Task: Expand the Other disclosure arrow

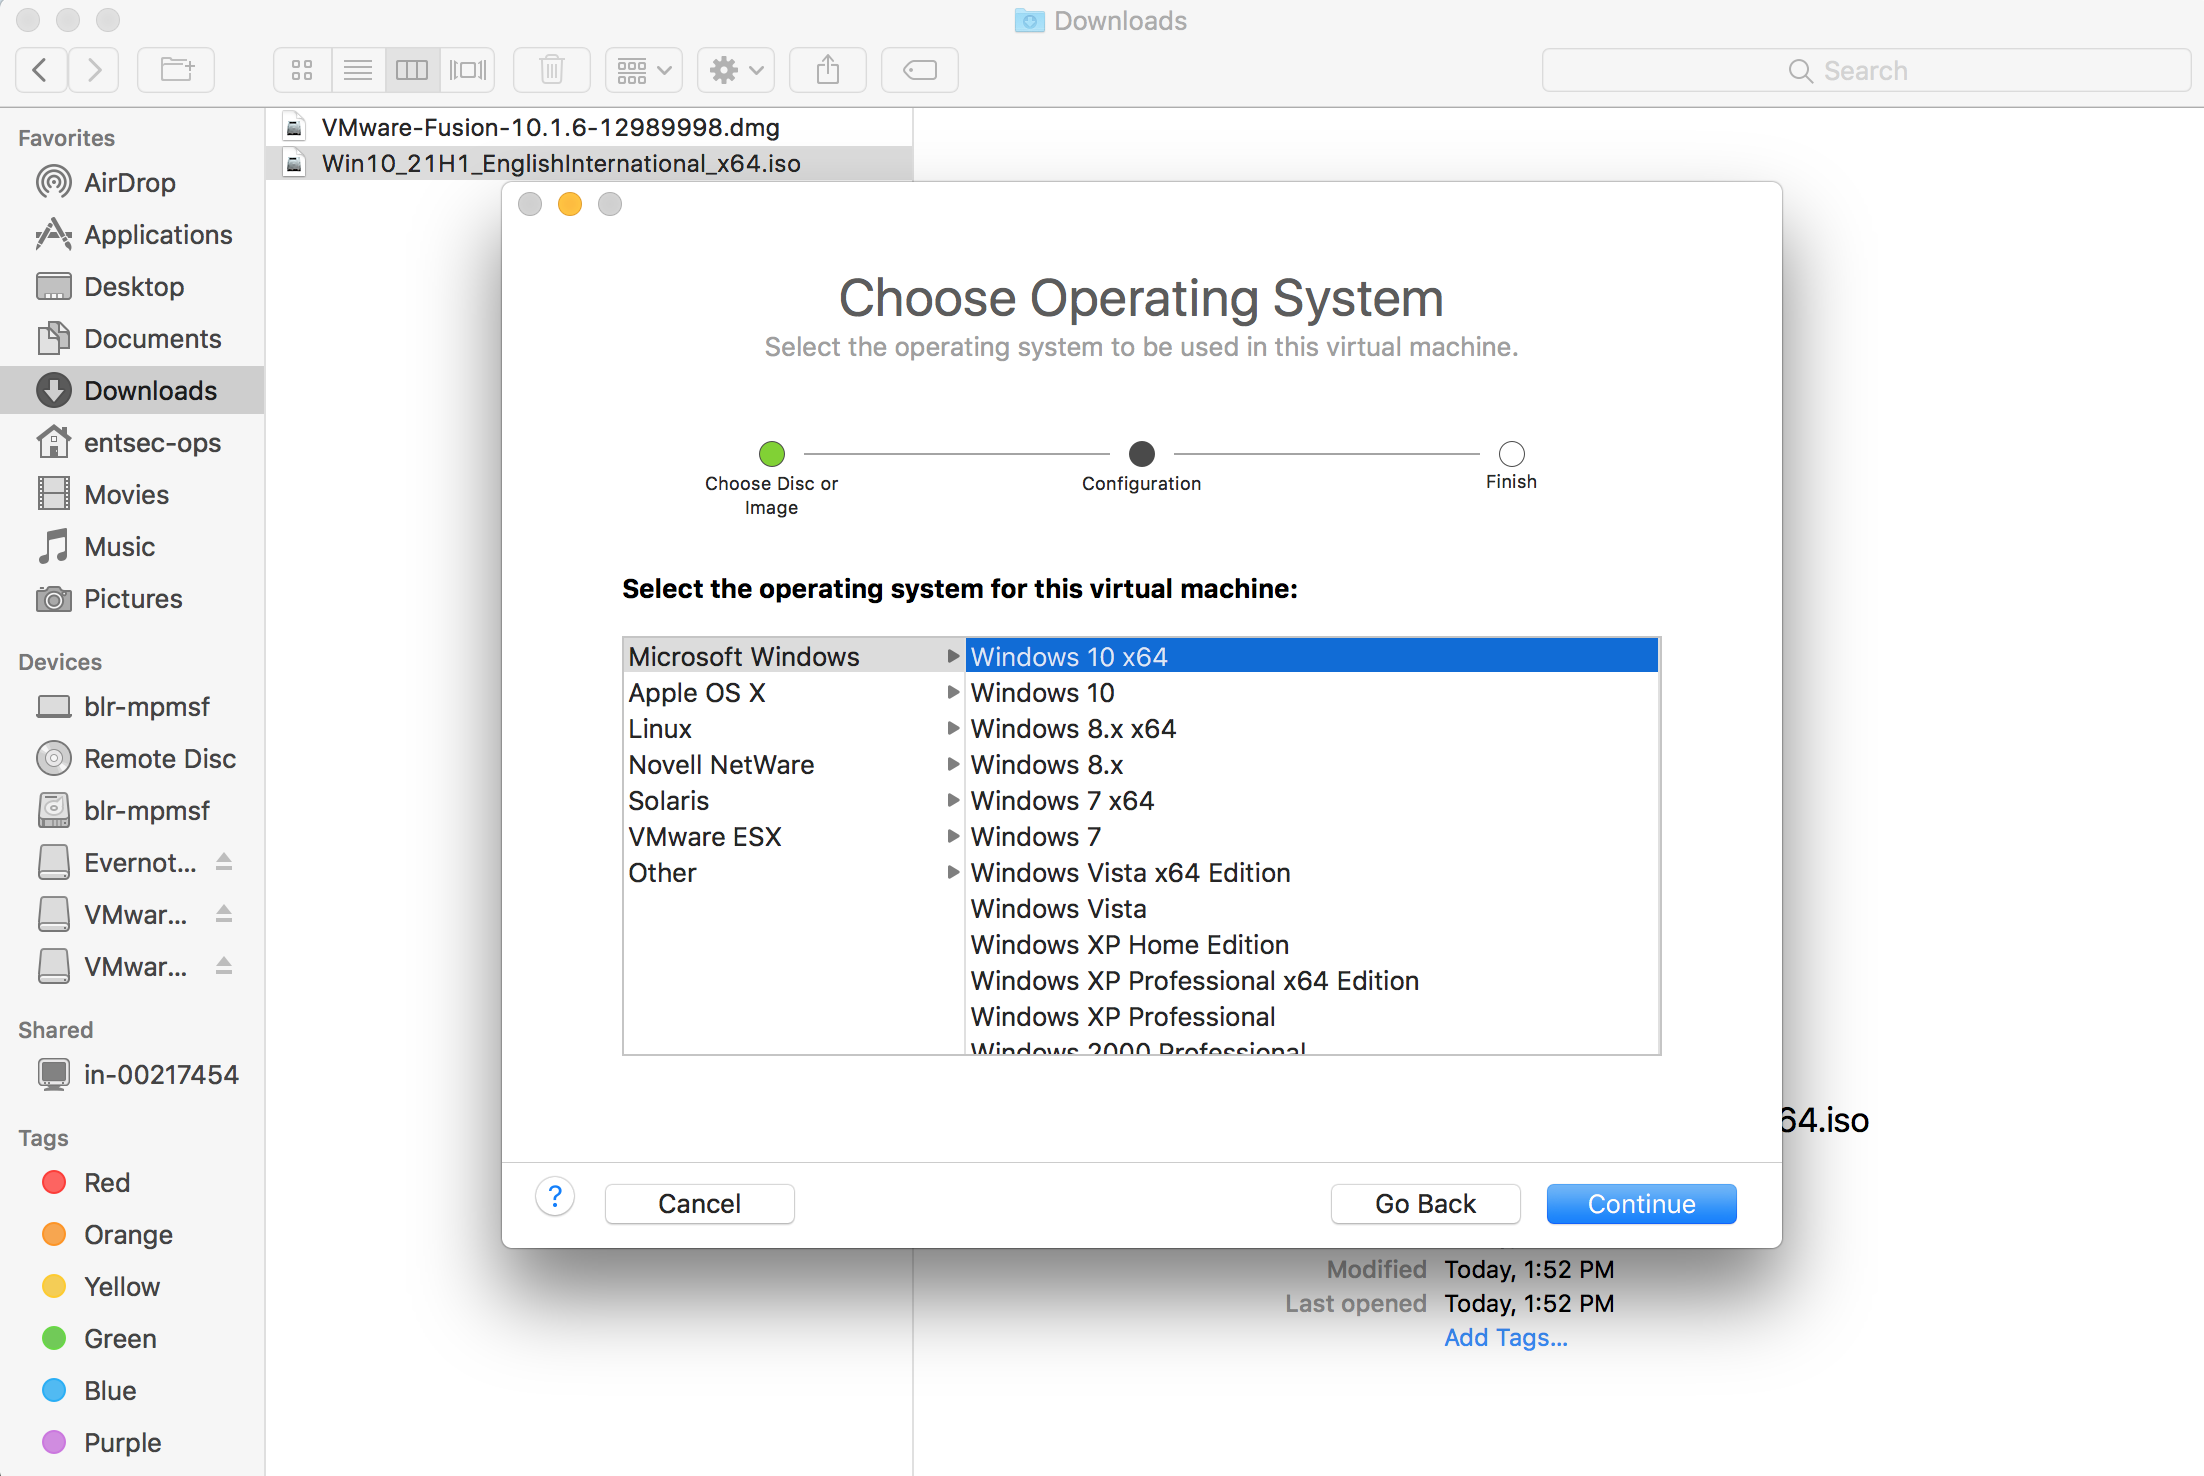Action: tap(953, 872)
